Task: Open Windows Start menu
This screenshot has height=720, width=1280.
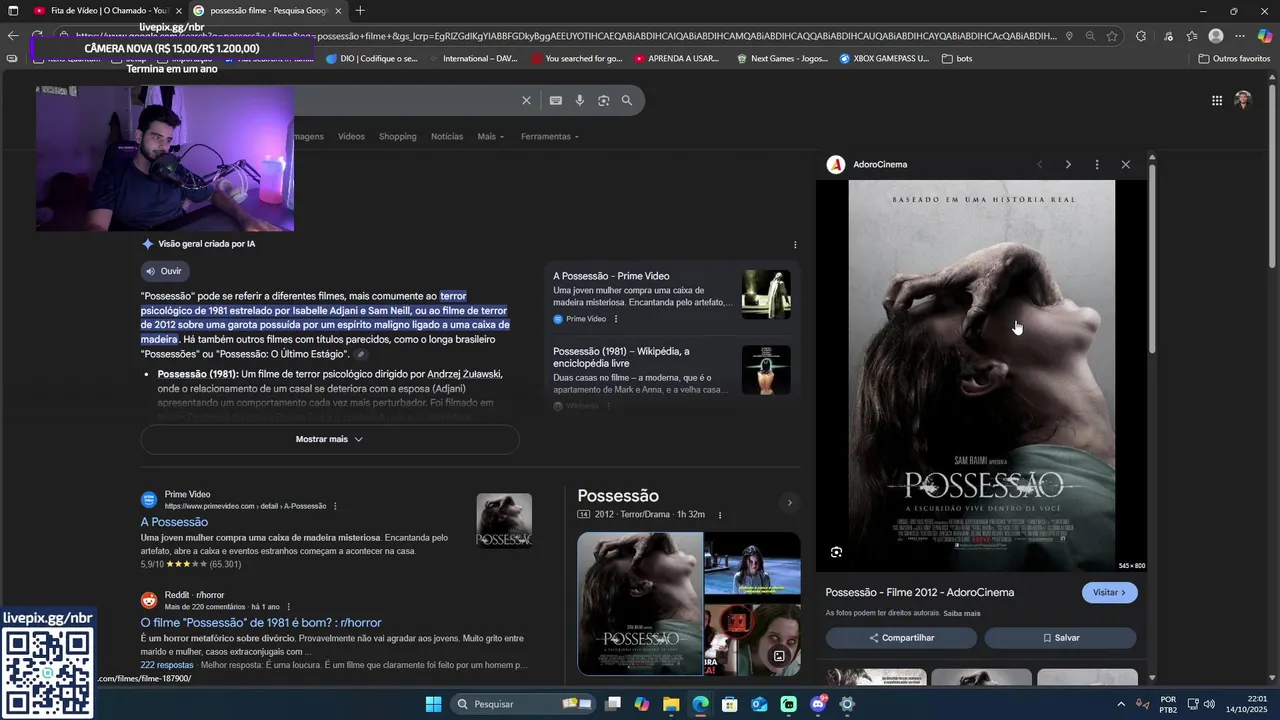Action: coord(433,704)
